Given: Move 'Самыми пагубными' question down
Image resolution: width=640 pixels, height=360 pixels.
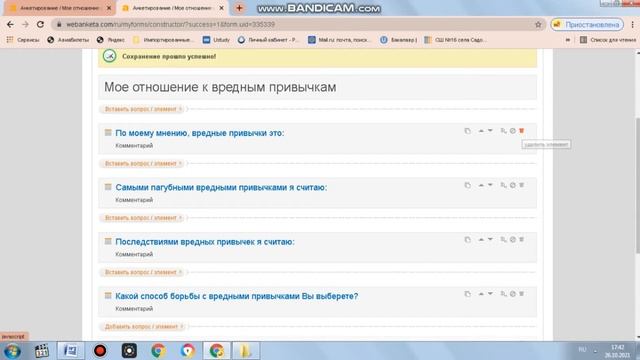Looking at the screenshot, I should [x=490, y=185].
